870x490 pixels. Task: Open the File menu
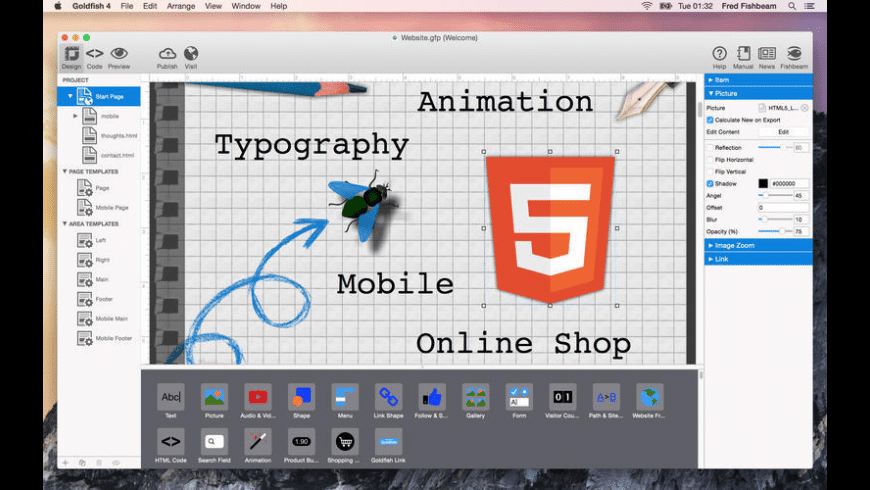click(x=127, y=6)
